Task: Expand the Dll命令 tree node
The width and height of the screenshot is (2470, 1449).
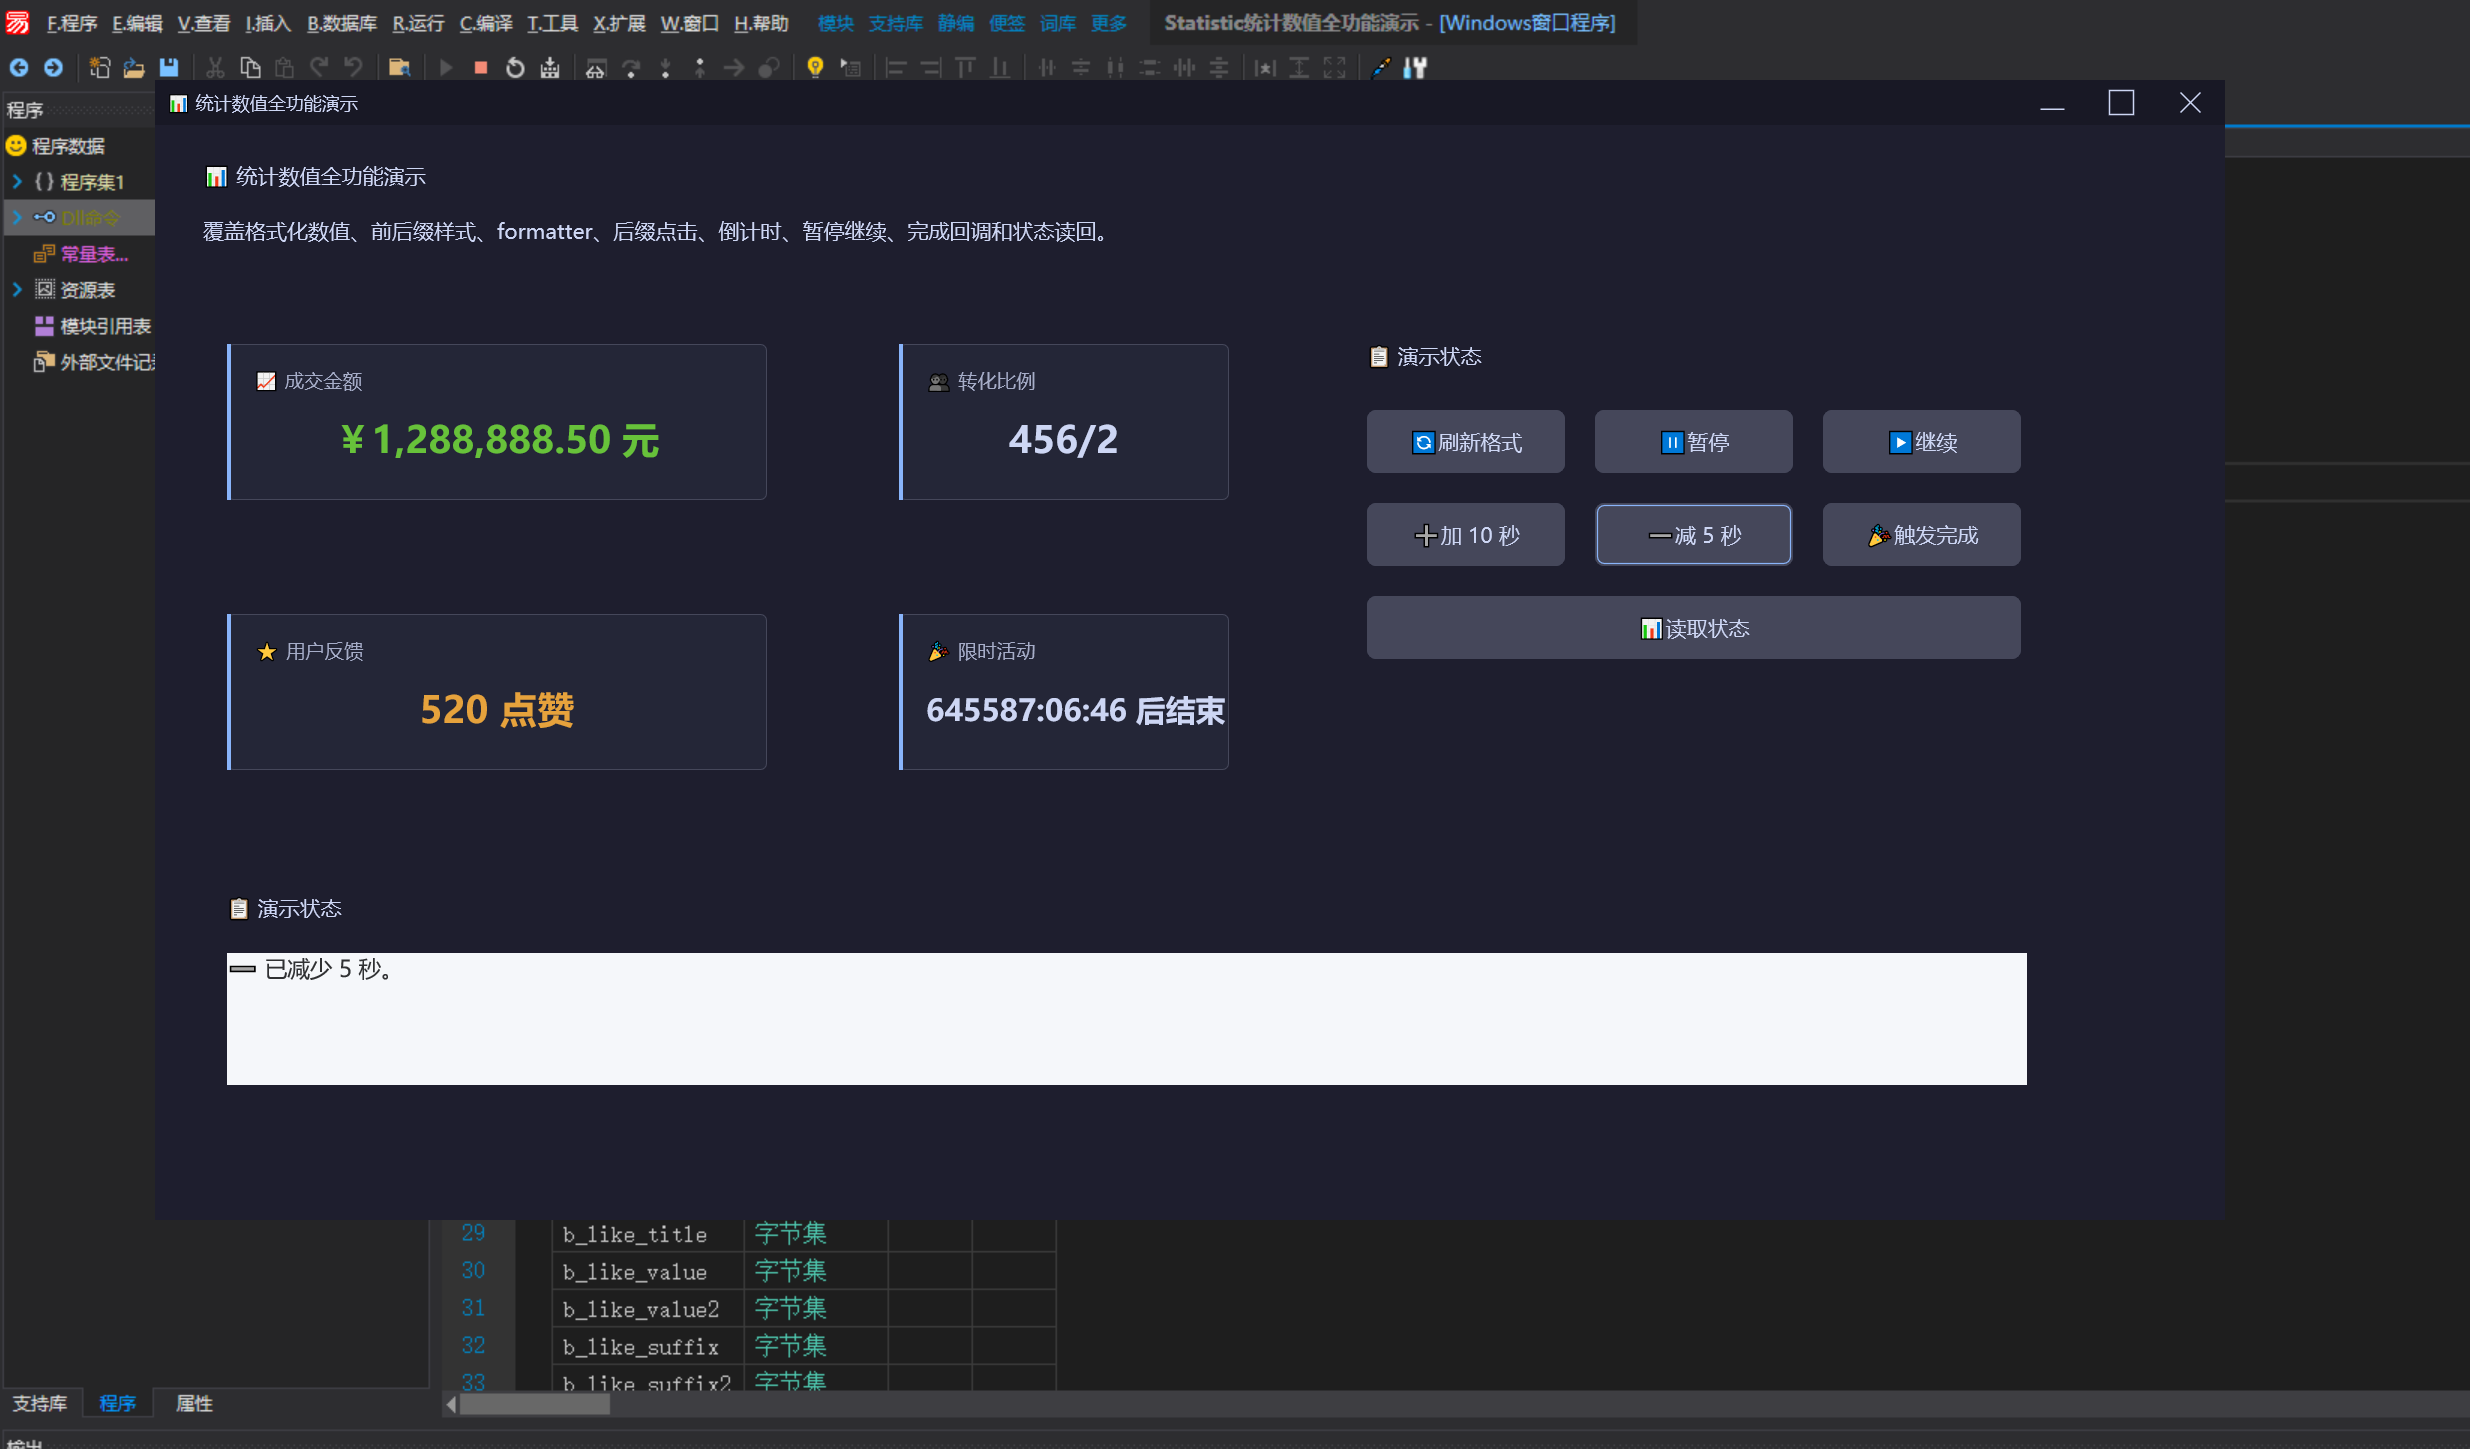Action: point(17,218)
